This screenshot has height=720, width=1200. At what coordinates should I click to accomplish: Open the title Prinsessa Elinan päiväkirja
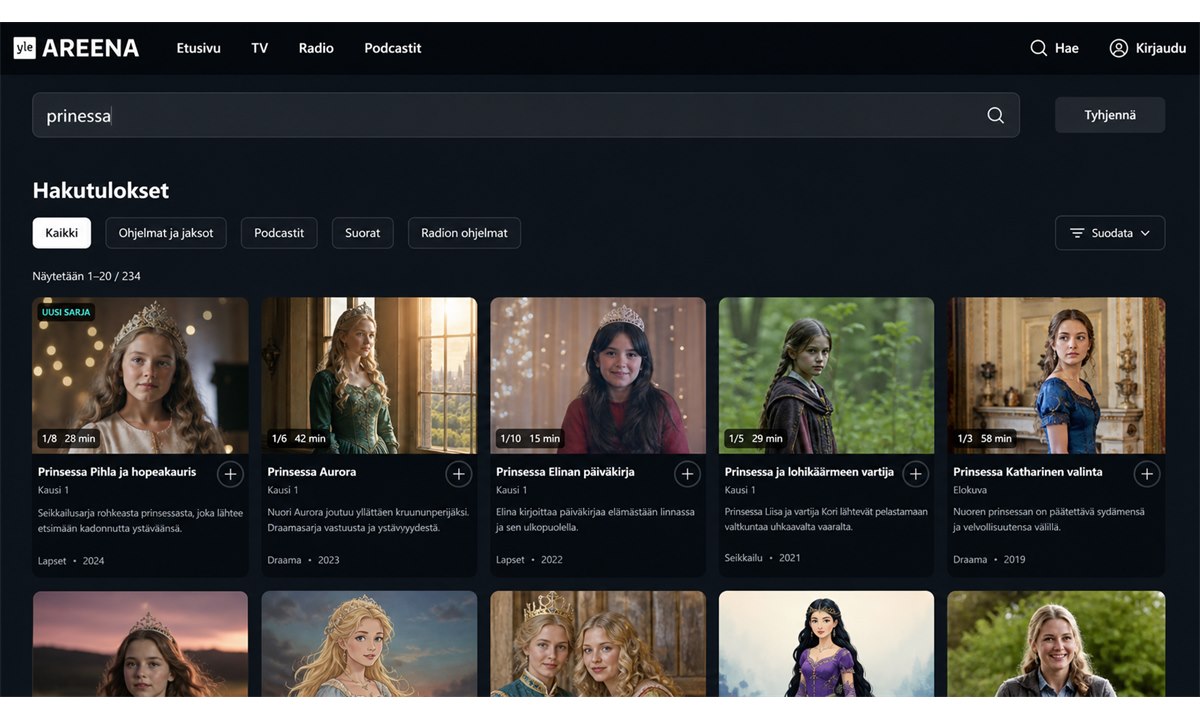(565, 472)
